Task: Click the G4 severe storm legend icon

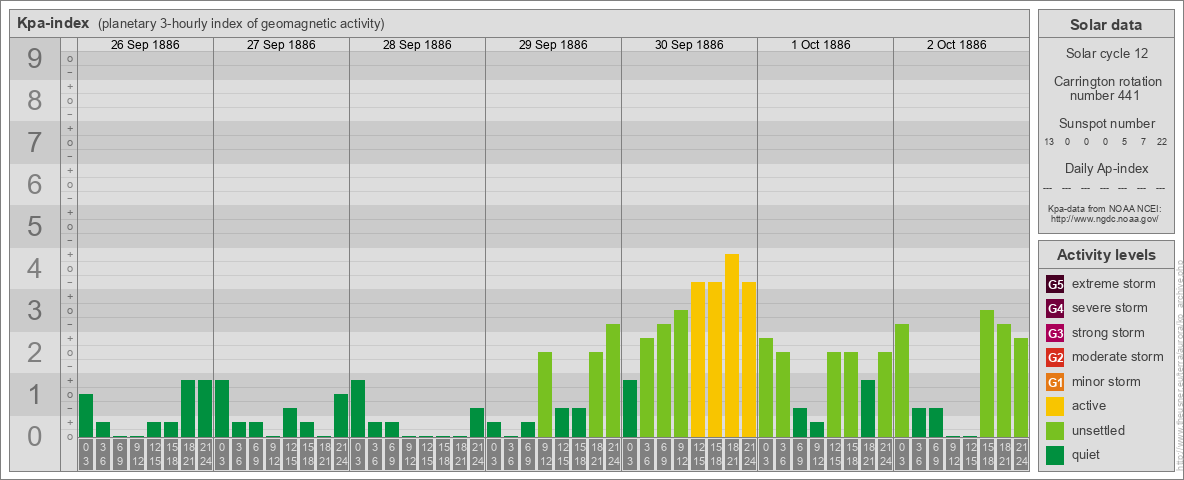Action: tap(1055, 309)
